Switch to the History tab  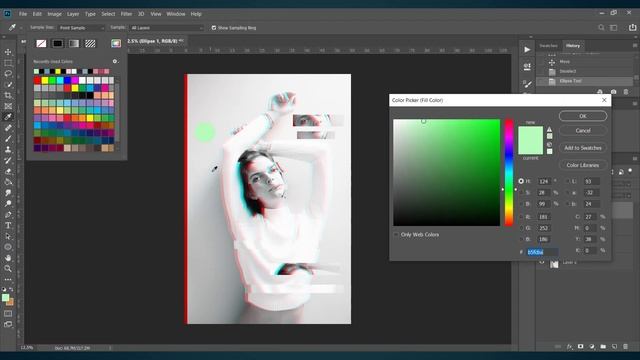tap(573, 46)
